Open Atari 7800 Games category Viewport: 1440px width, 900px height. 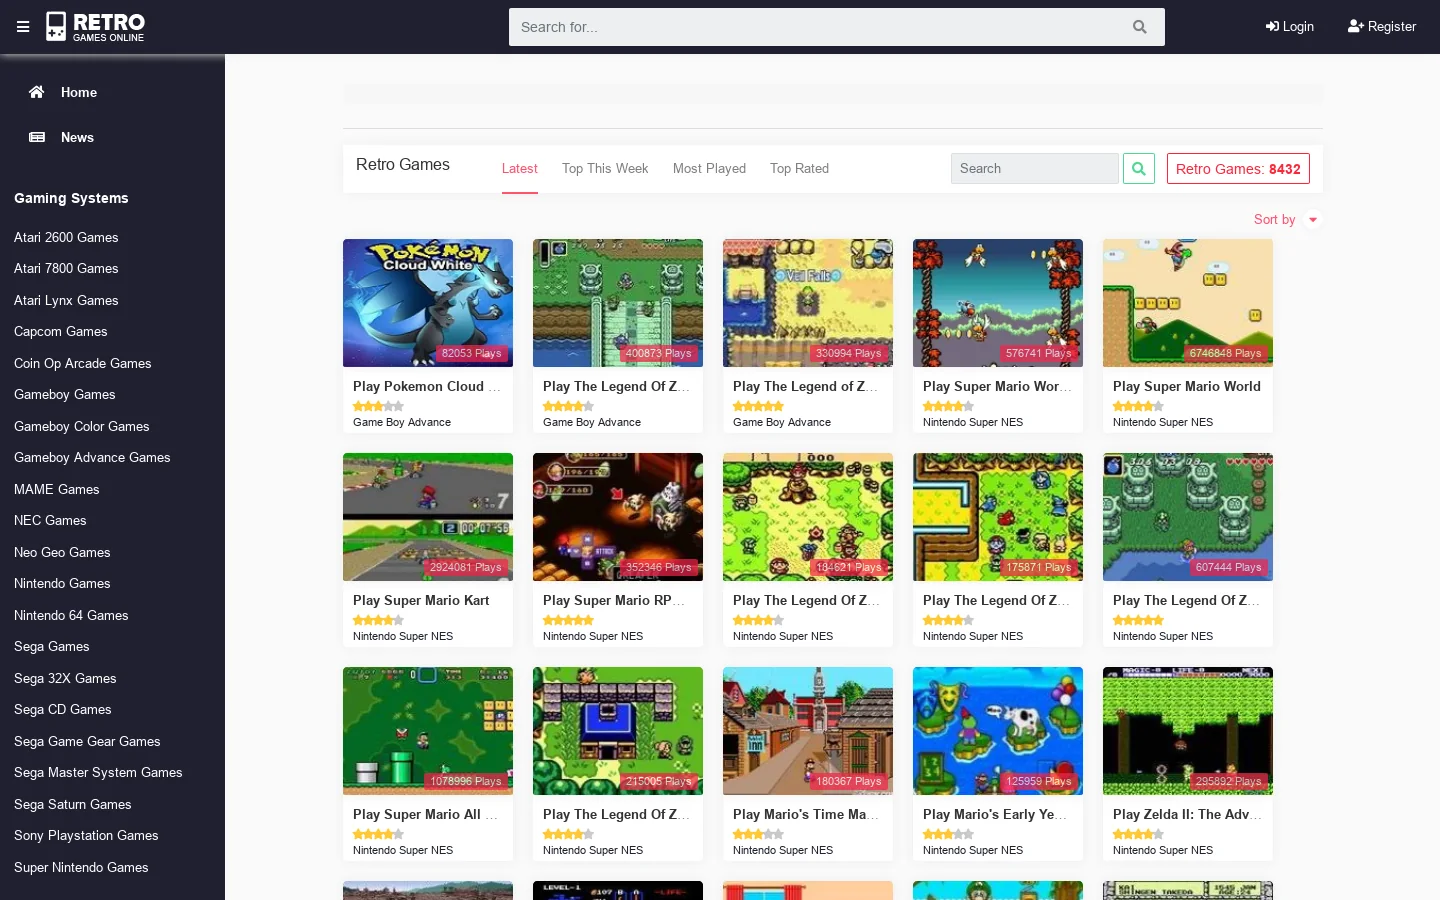click(66, 268)
